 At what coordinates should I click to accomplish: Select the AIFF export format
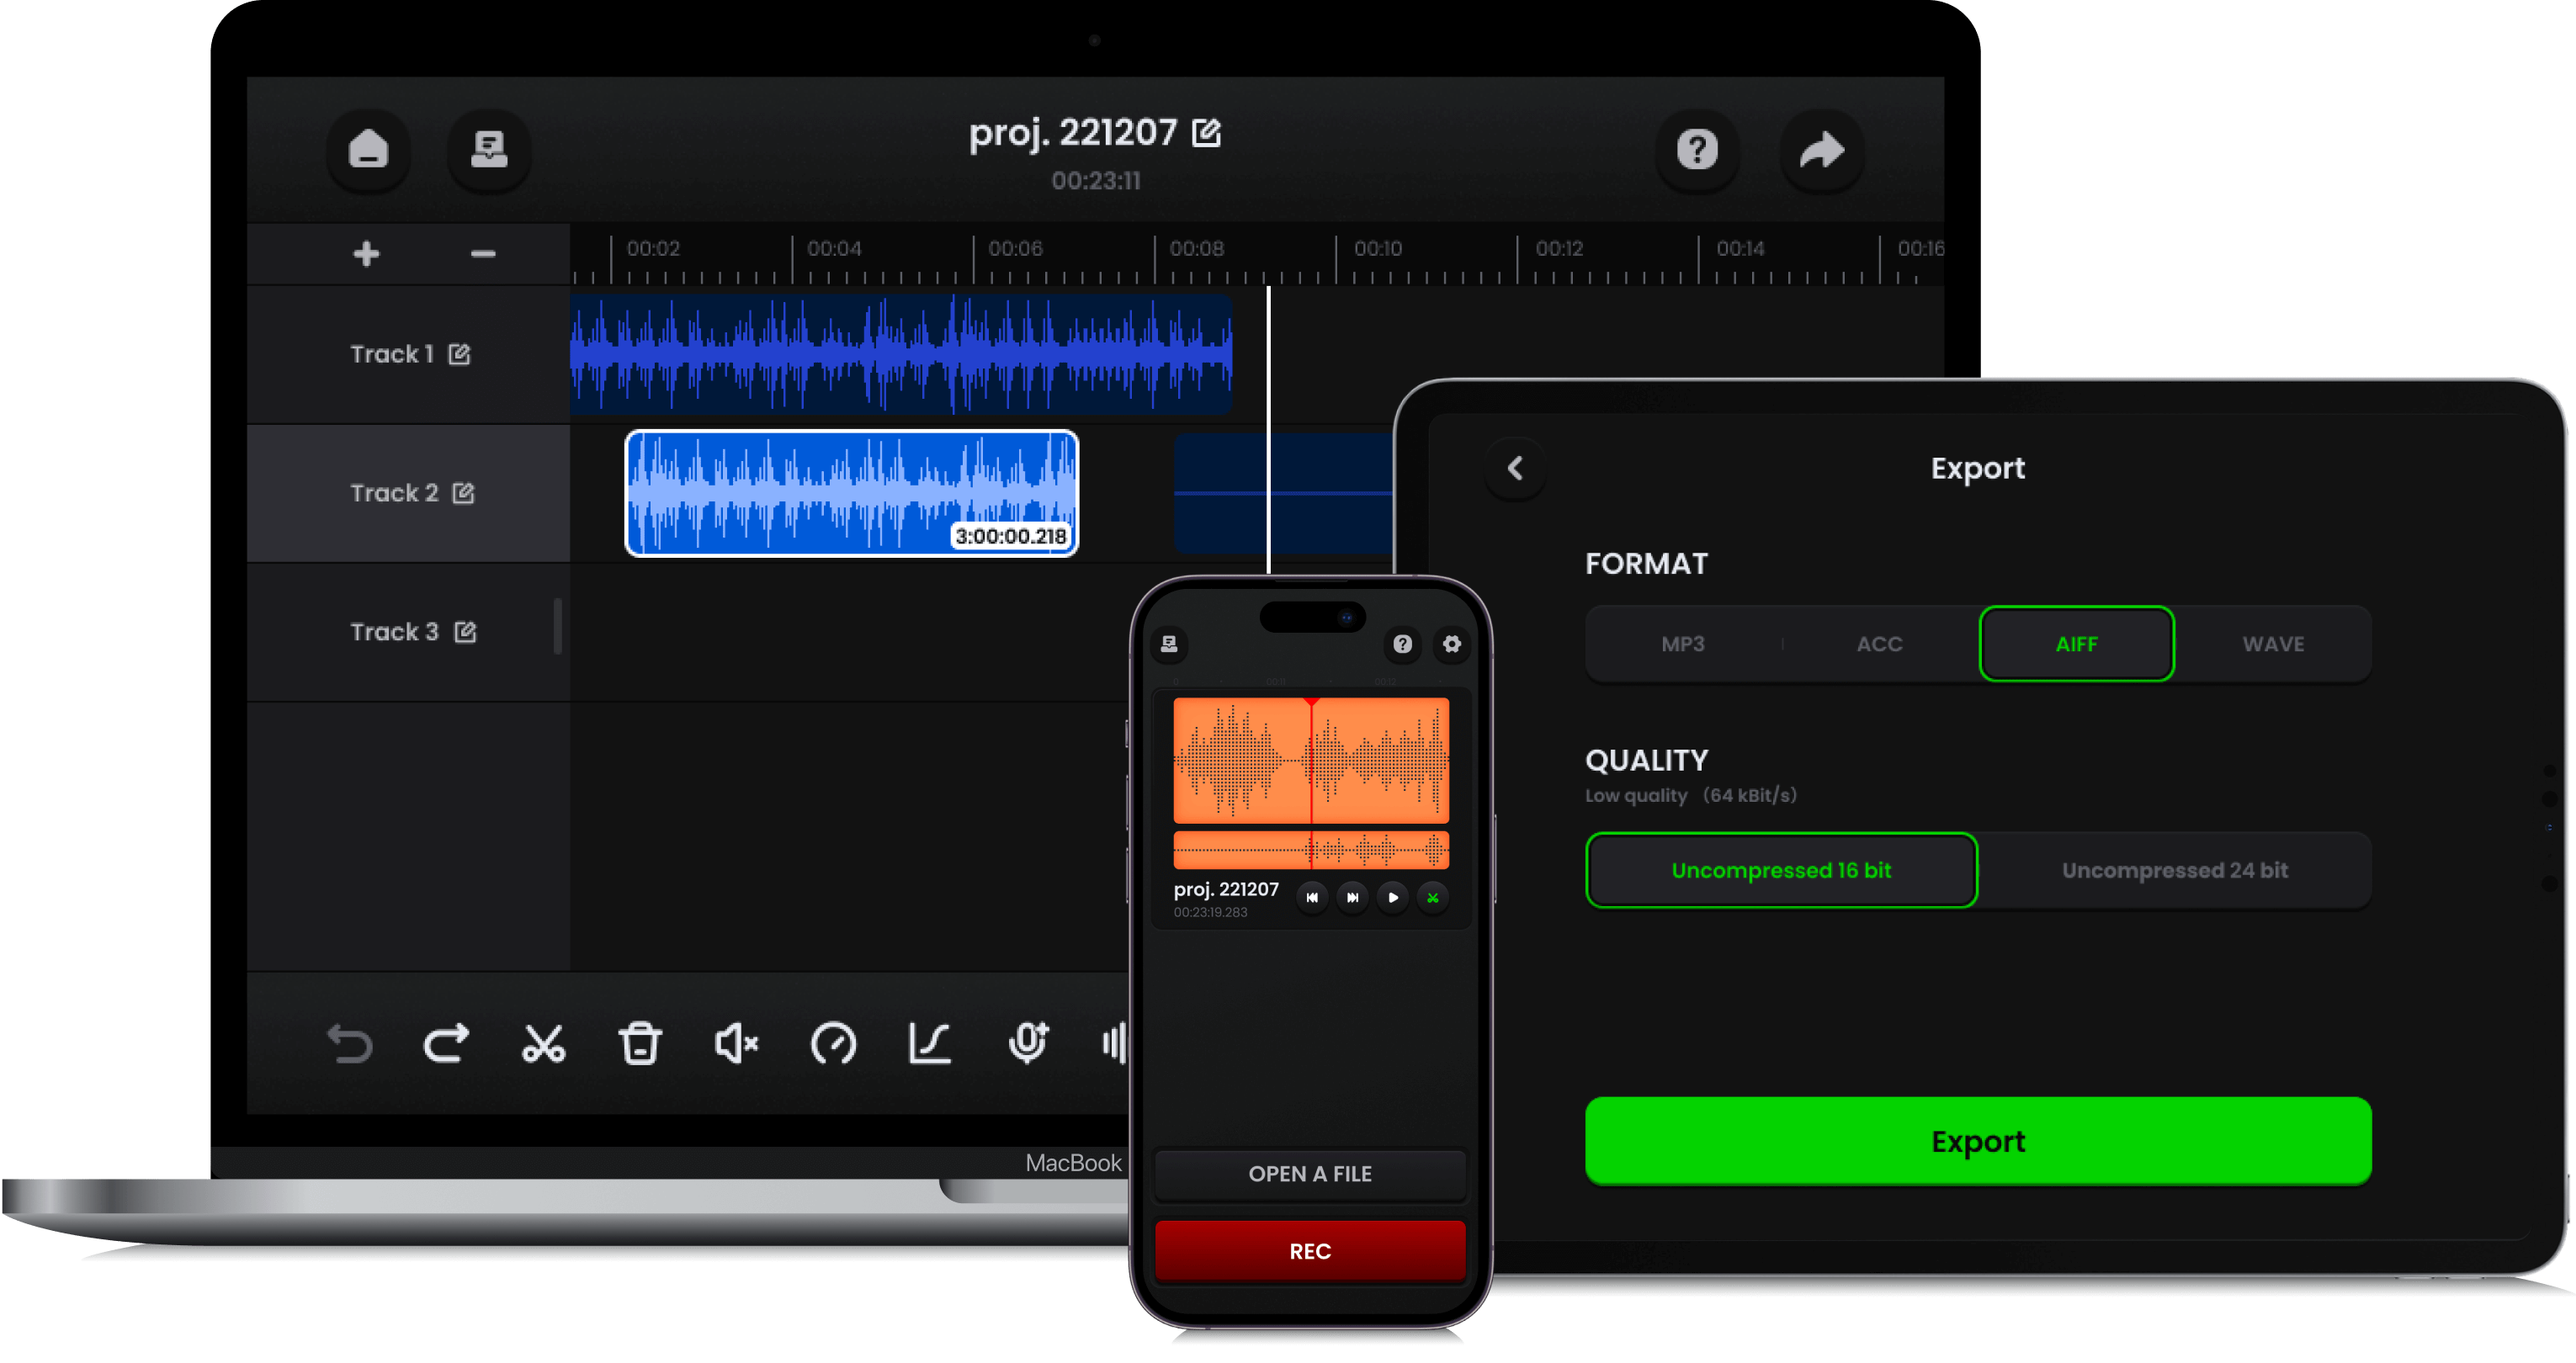(2076, 644)
